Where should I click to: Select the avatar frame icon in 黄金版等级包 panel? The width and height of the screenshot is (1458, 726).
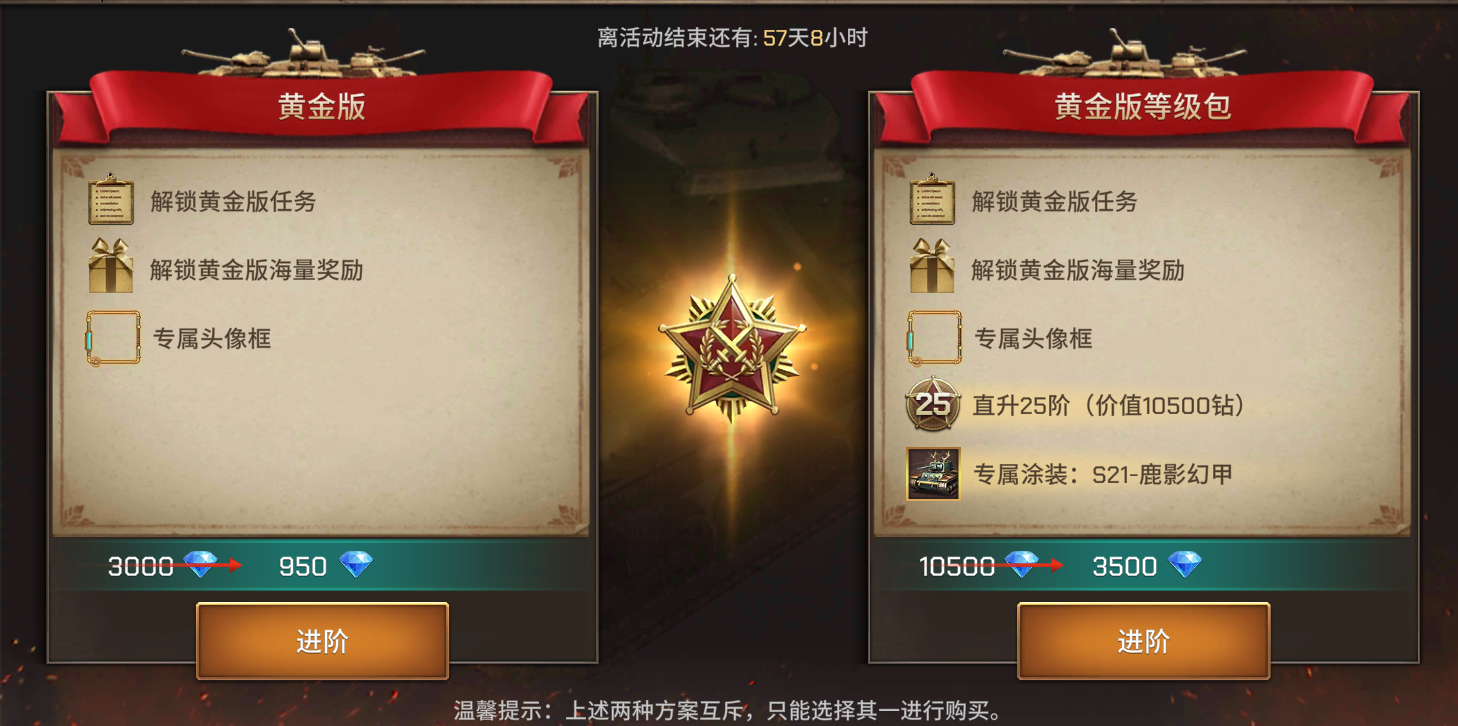click(933, 337)
